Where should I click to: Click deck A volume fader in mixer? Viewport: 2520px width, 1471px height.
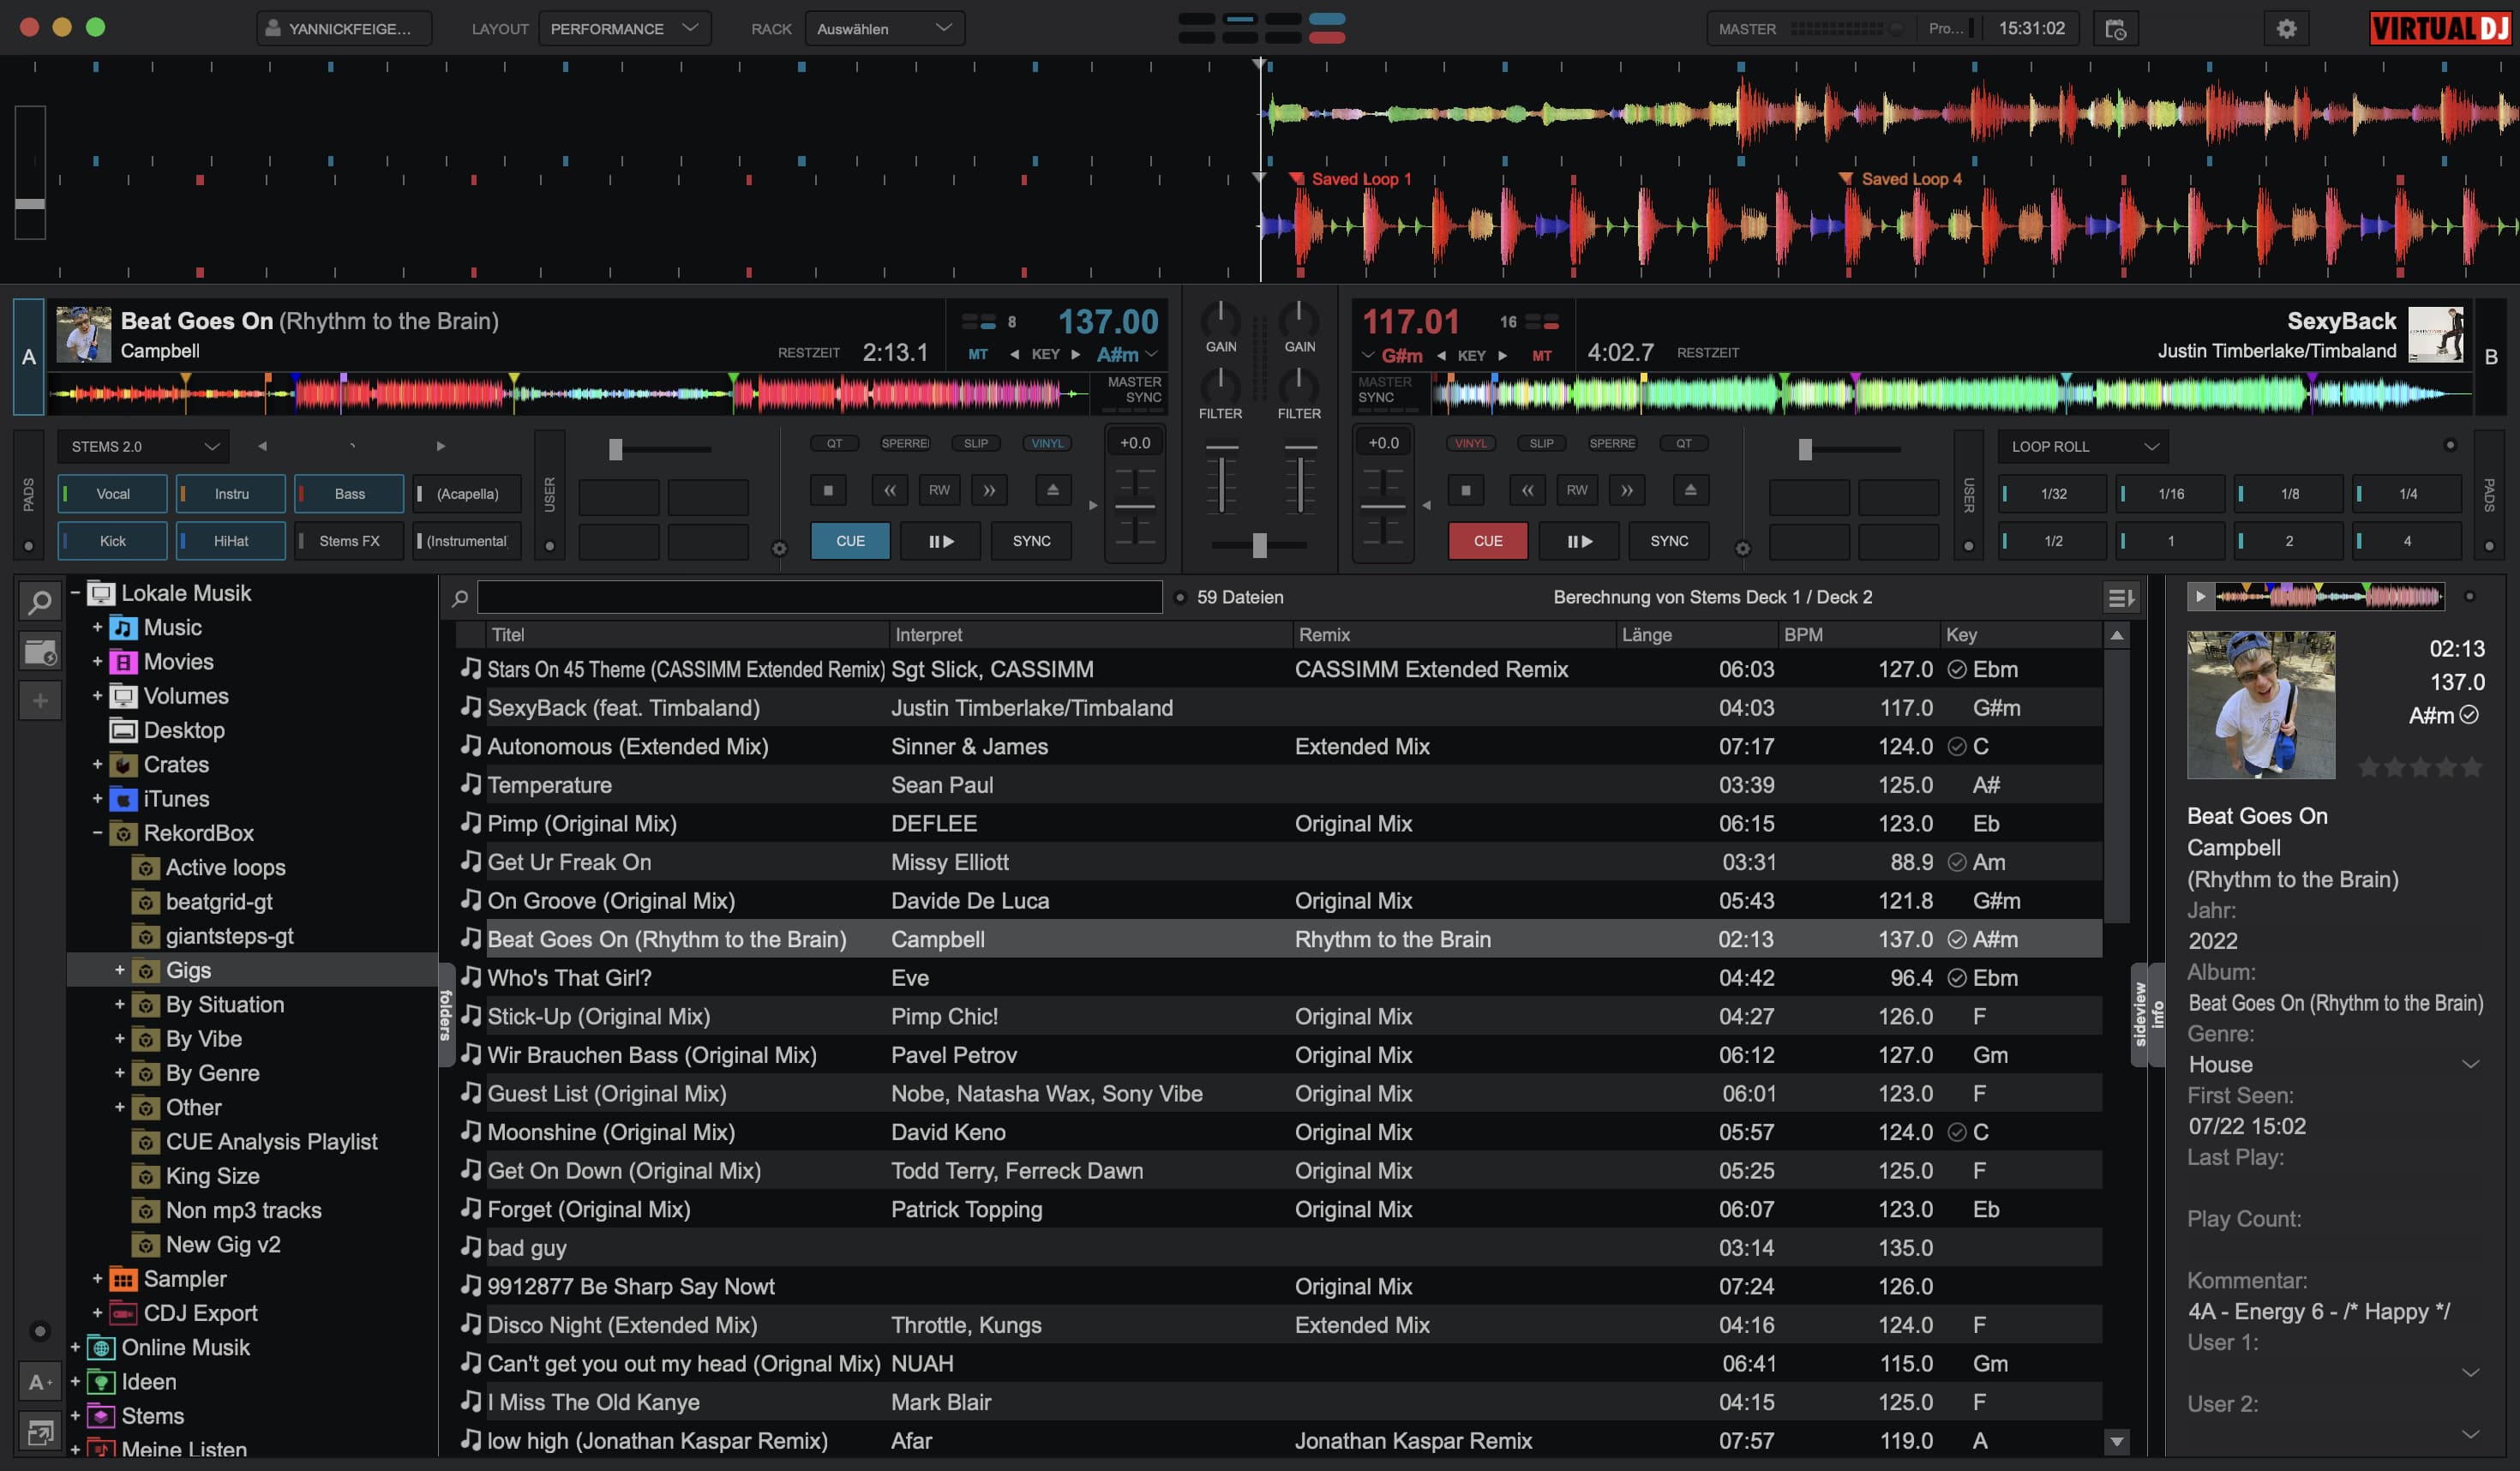point(1221,481)
